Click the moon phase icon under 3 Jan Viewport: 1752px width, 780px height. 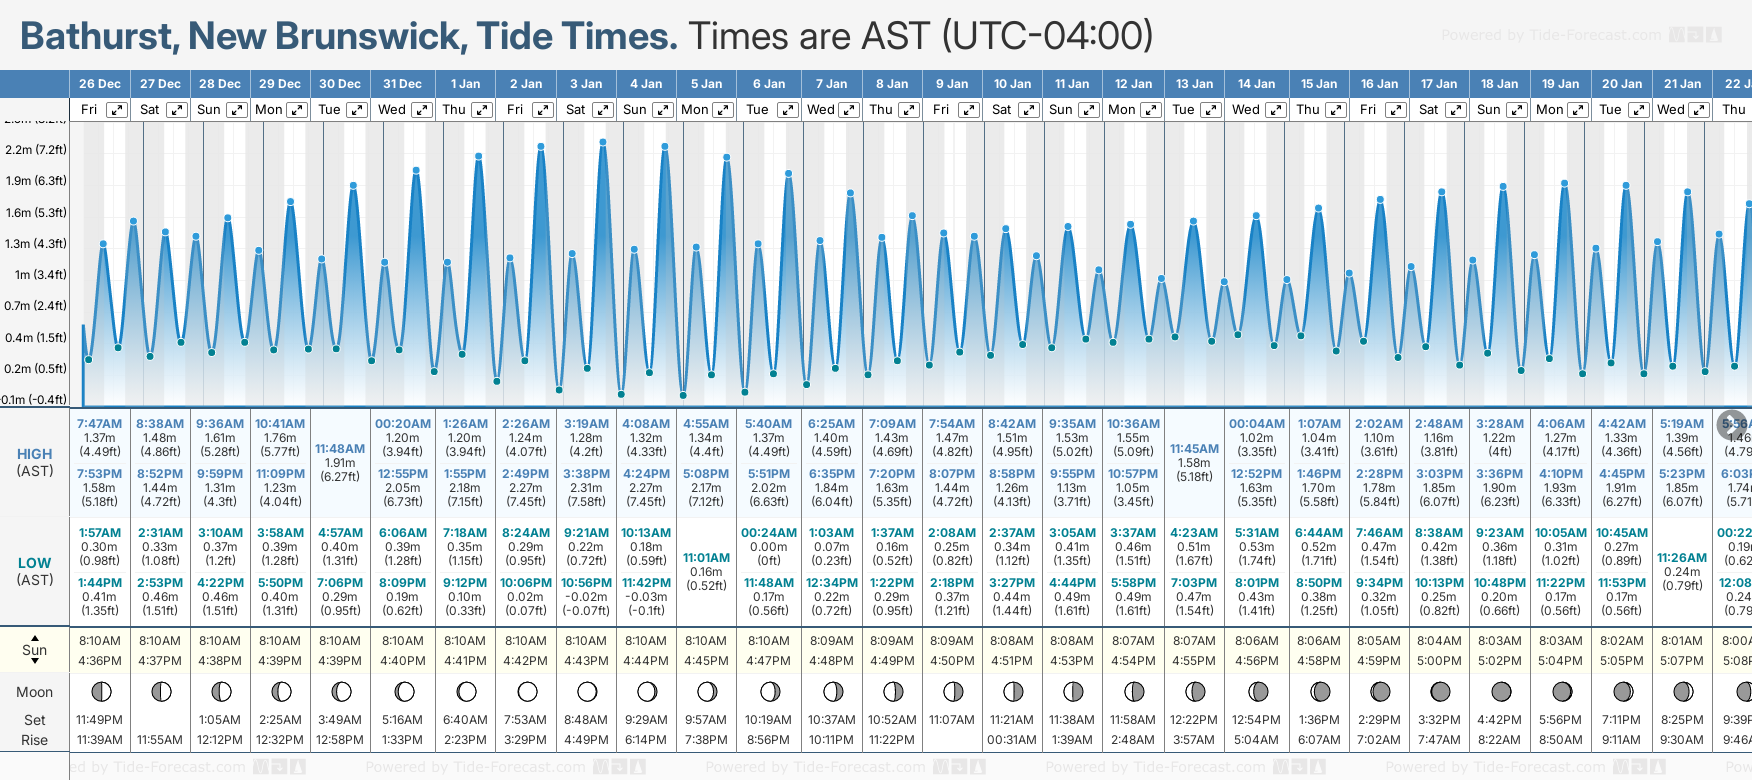coord(587,691)
